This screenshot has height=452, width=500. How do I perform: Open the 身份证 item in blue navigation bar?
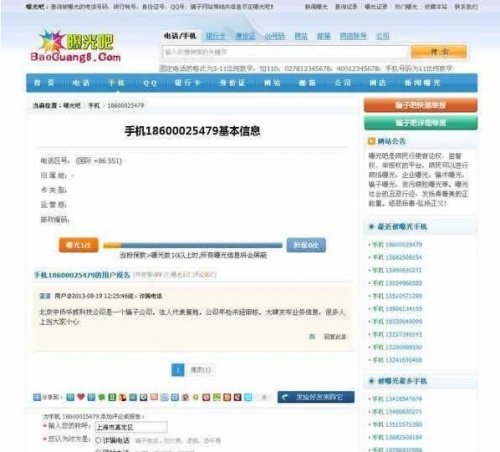(x=232, y=83)
